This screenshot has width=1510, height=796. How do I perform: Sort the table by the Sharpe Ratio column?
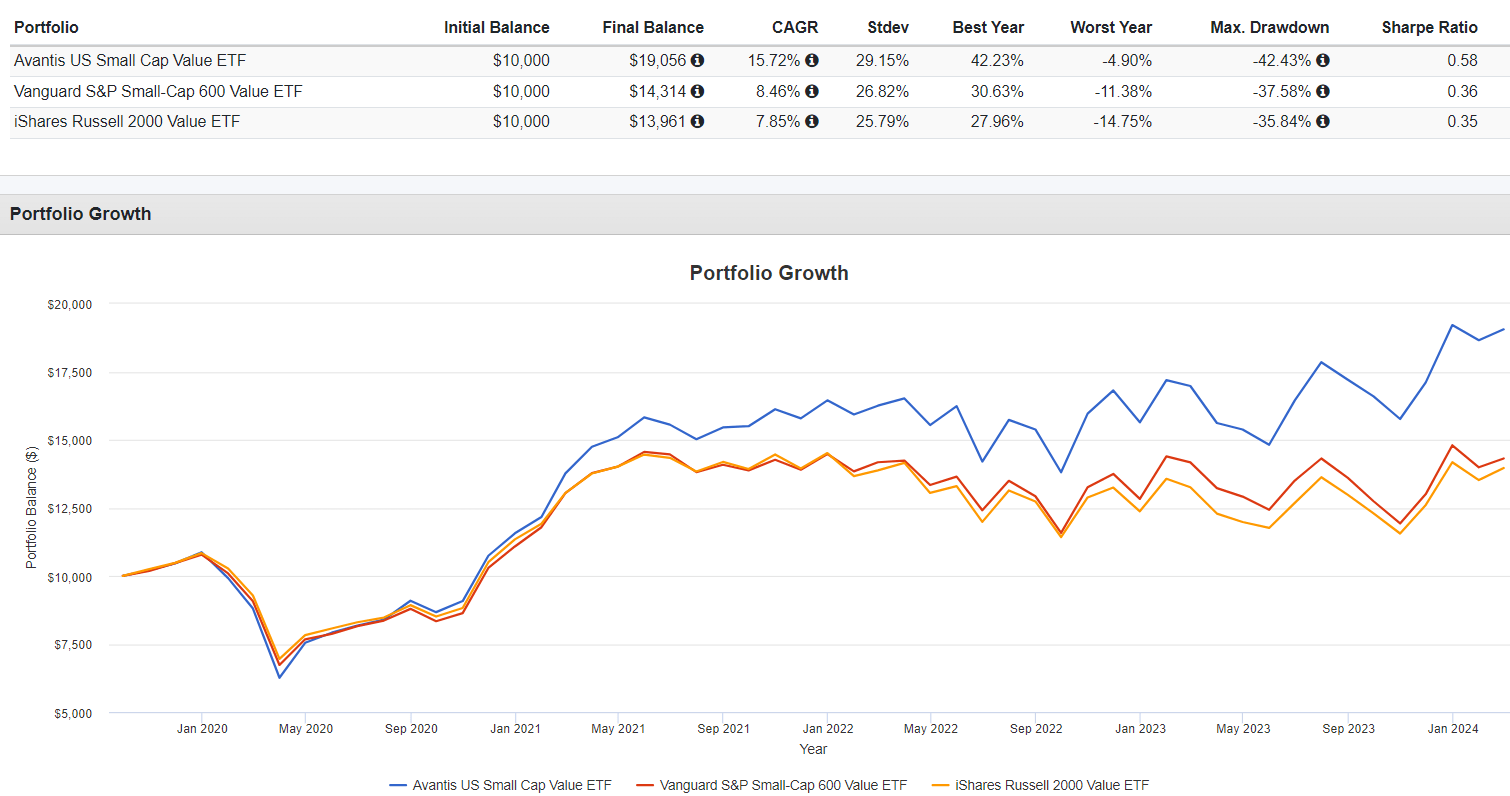(x=1430, y=27)
